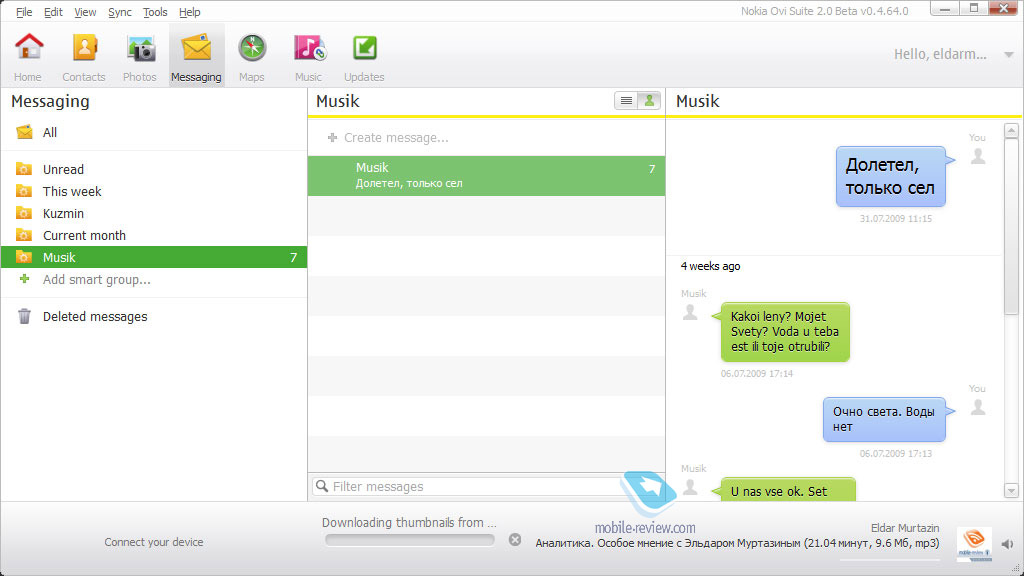Select the Messaging envelope icon
Screen dimensions: 1024x576
pos(197,48)
